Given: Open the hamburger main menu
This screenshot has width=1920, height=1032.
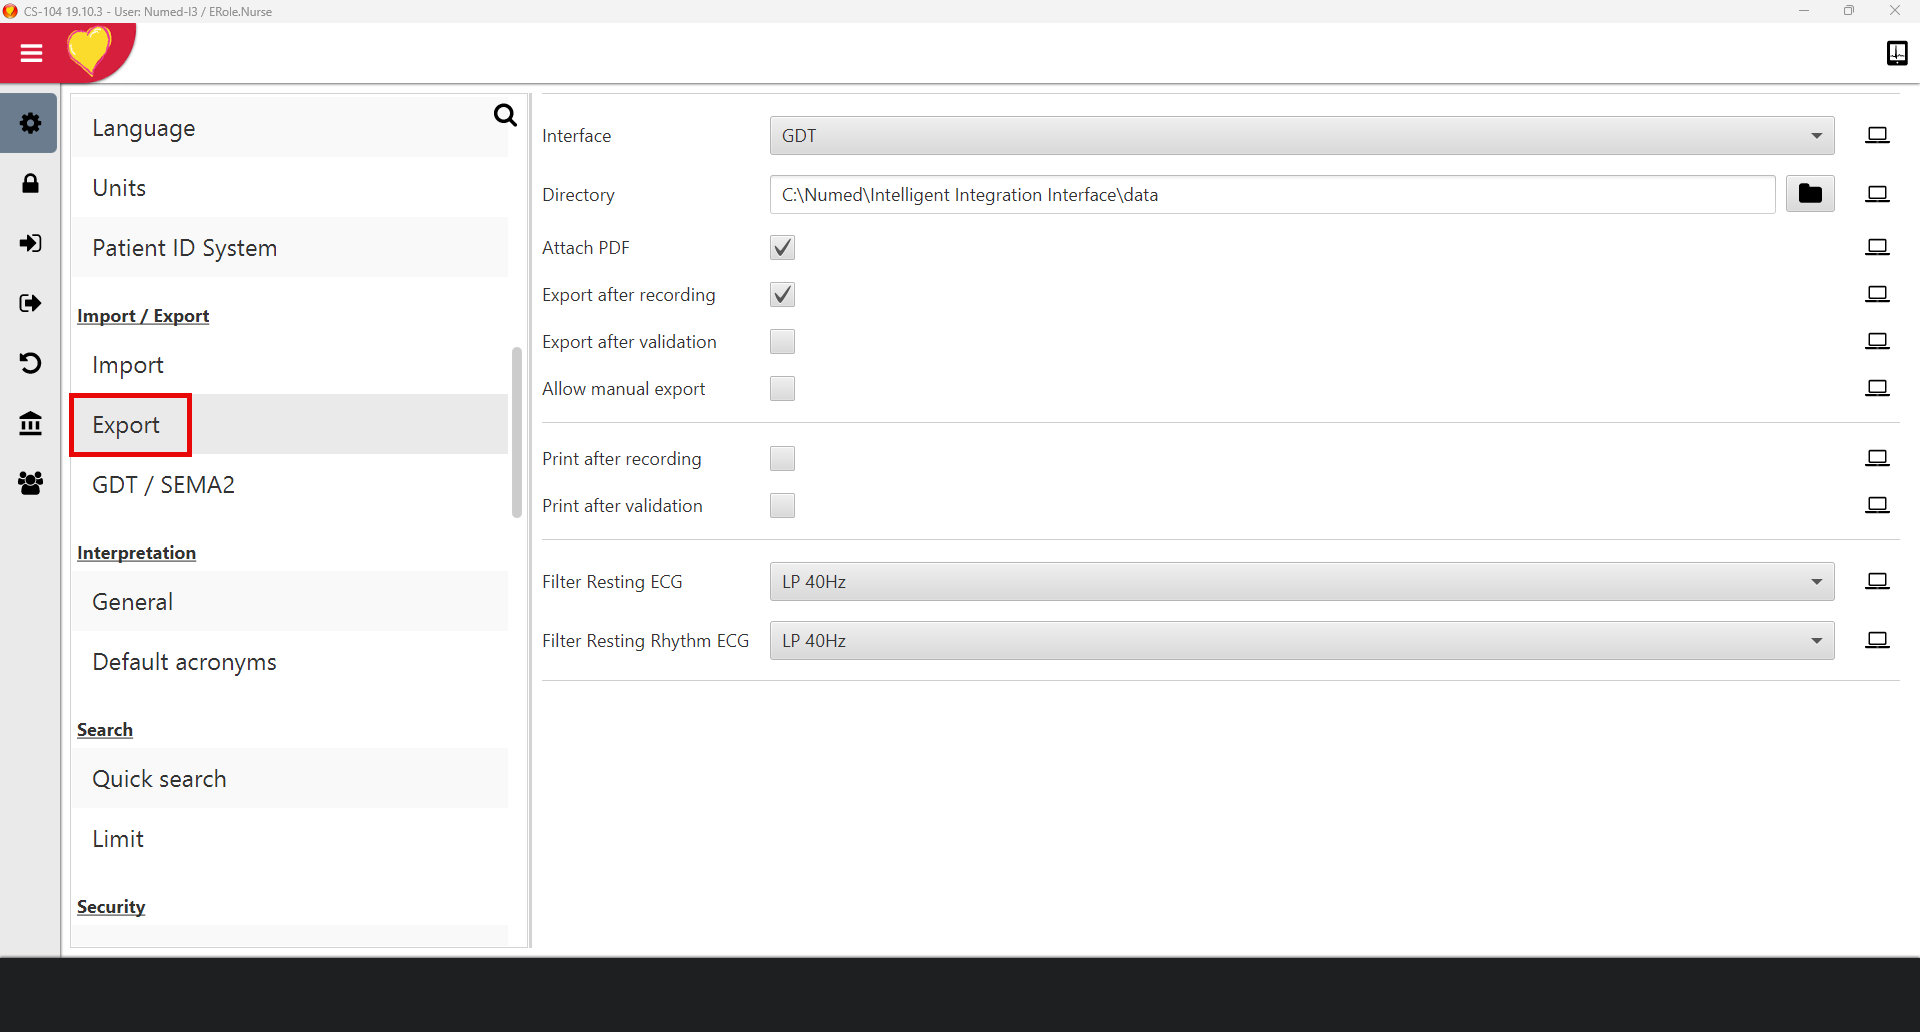Looking at the screenshot, I should [31, 53].
